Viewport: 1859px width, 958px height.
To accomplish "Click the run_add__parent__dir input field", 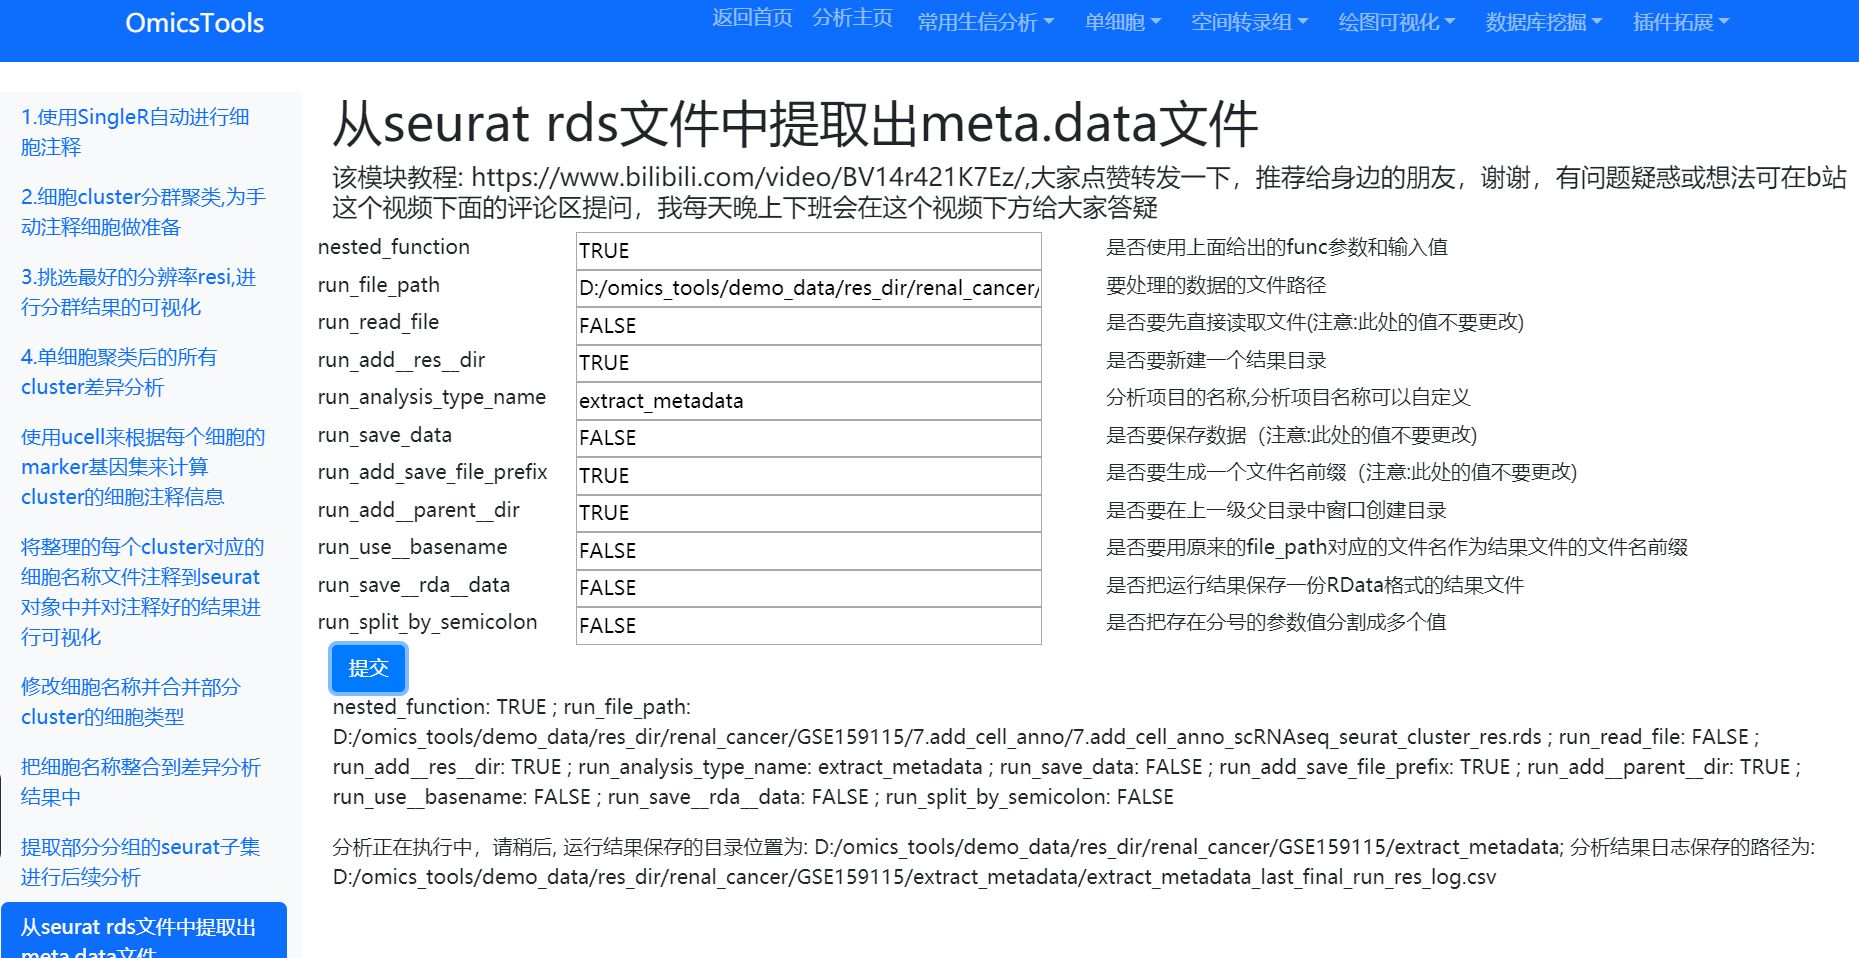I will click(x=808, y=513).
